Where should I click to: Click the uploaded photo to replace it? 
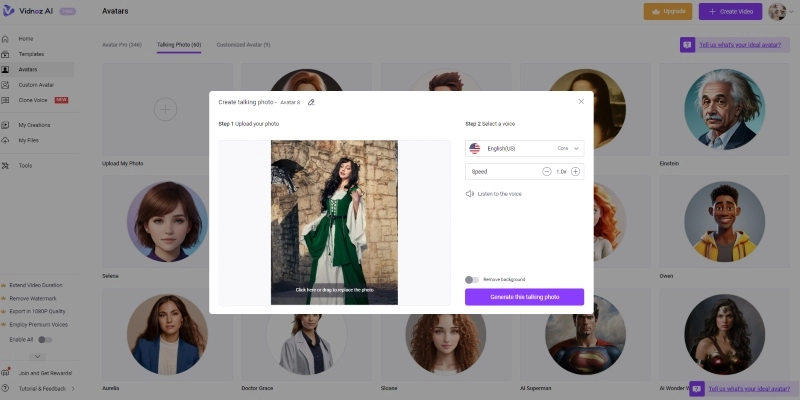334,222
